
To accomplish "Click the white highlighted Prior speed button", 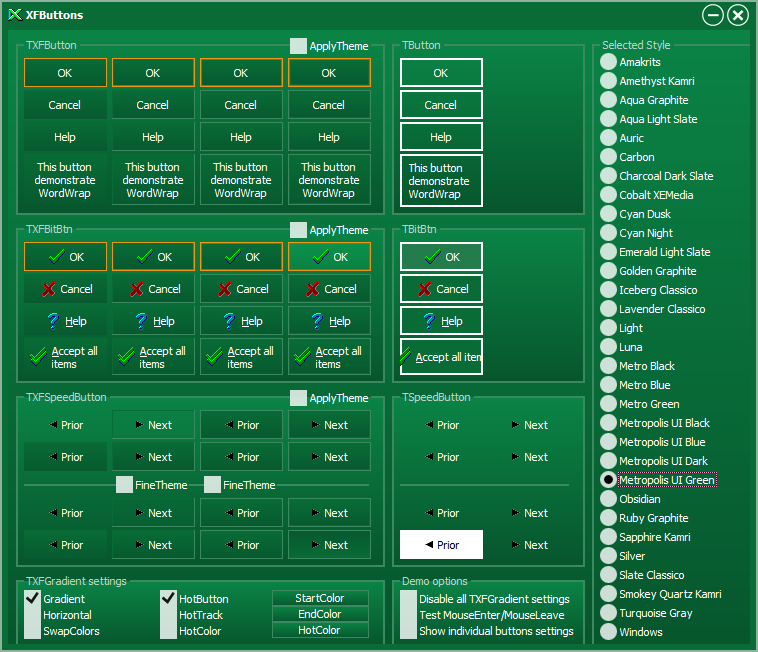I will 441,545.
